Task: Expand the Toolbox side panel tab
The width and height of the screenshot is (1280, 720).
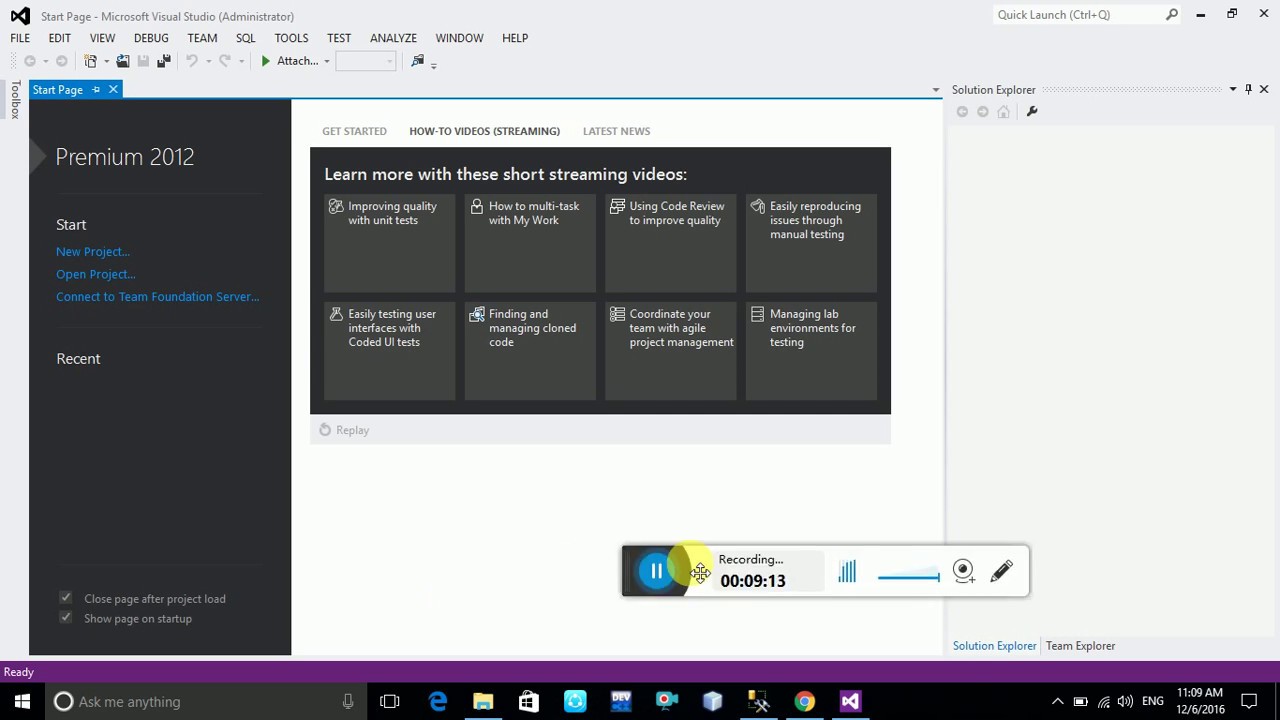Action: pos(15,100)
